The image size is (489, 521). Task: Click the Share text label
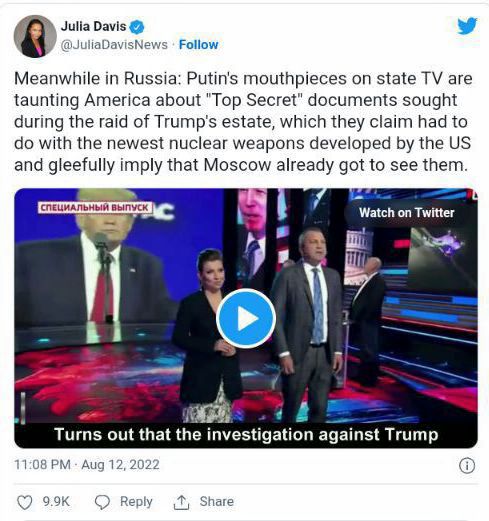point(217,502)
